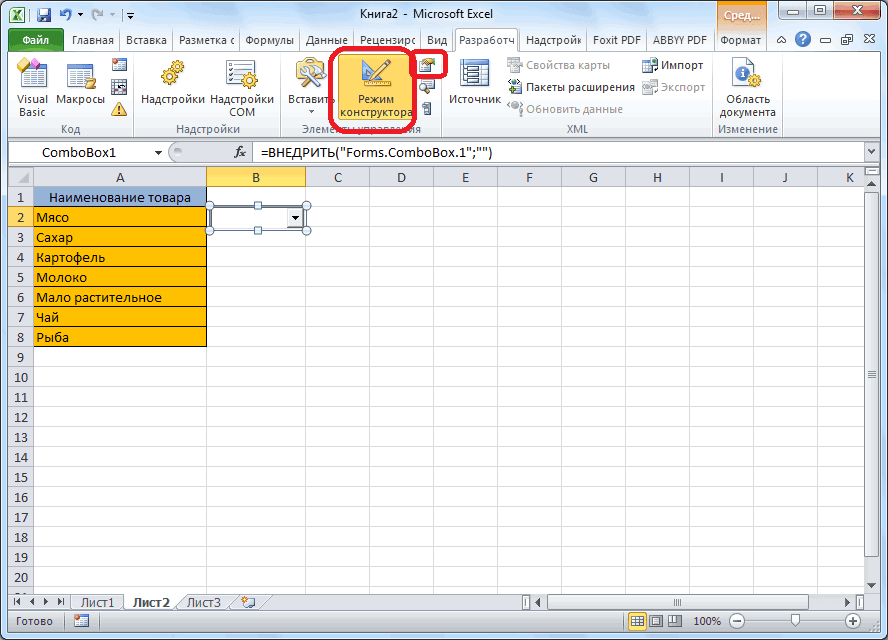Open the Лист3 sheet tab

pos(204,602)
